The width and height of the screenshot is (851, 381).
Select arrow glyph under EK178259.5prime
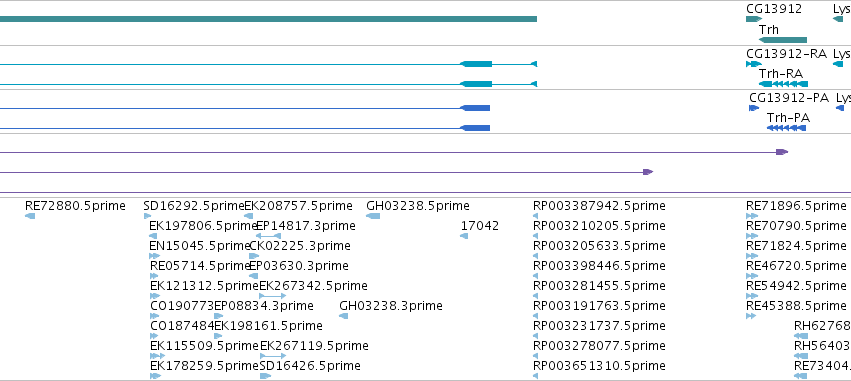(156, 376)
